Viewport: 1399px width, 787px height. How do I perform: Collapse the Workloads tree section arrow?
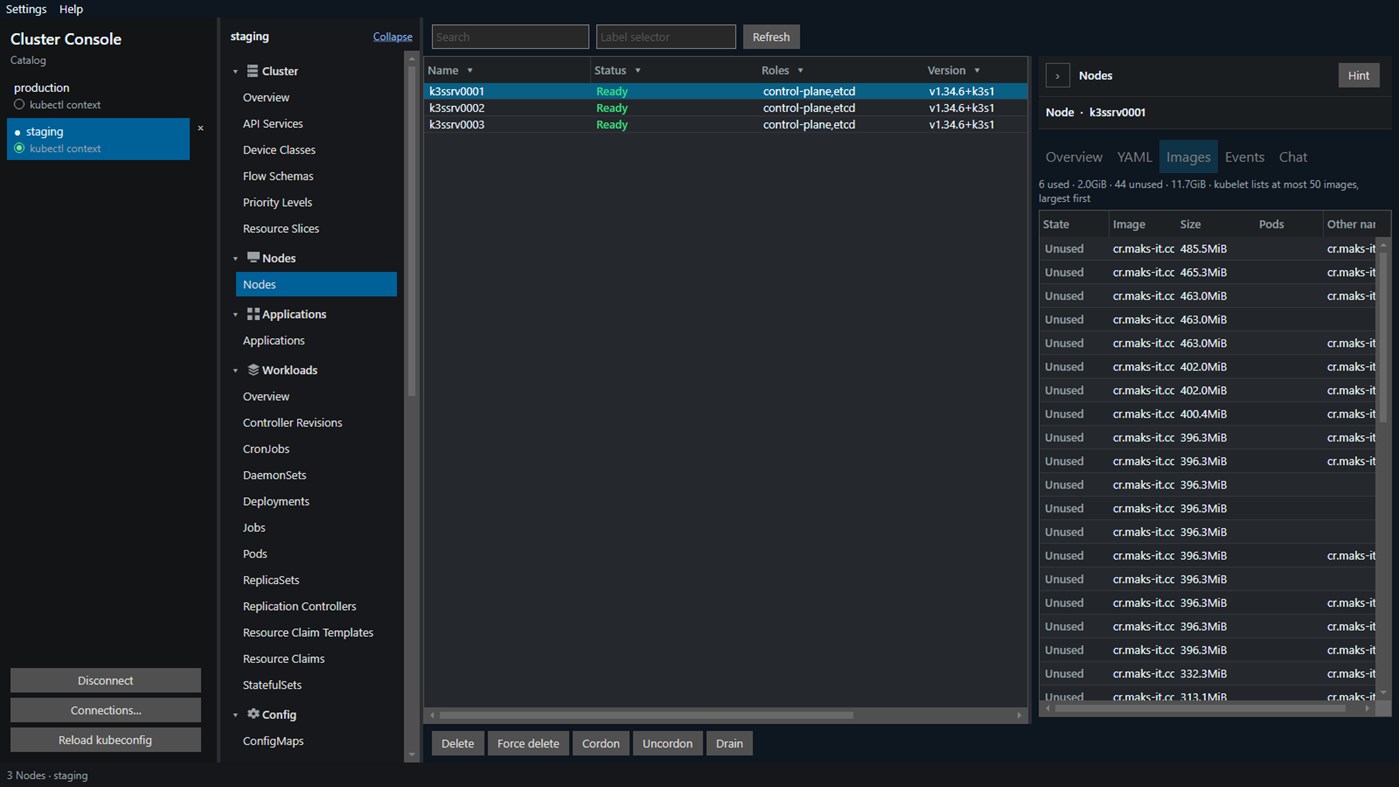[x=236, y=371]
